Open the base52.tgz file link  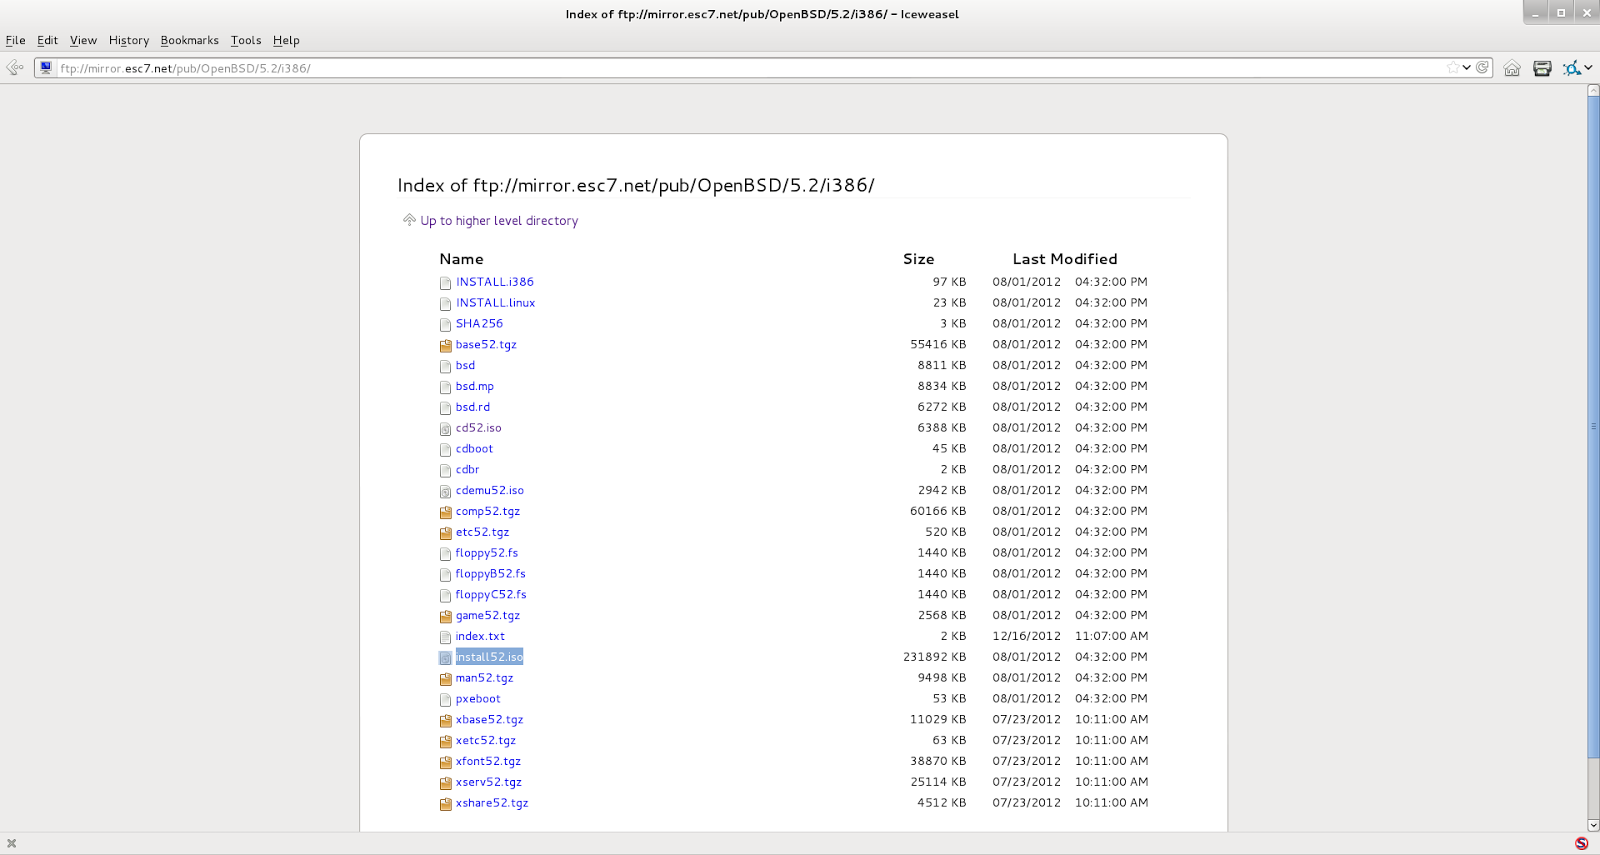[x=486, y=345]
